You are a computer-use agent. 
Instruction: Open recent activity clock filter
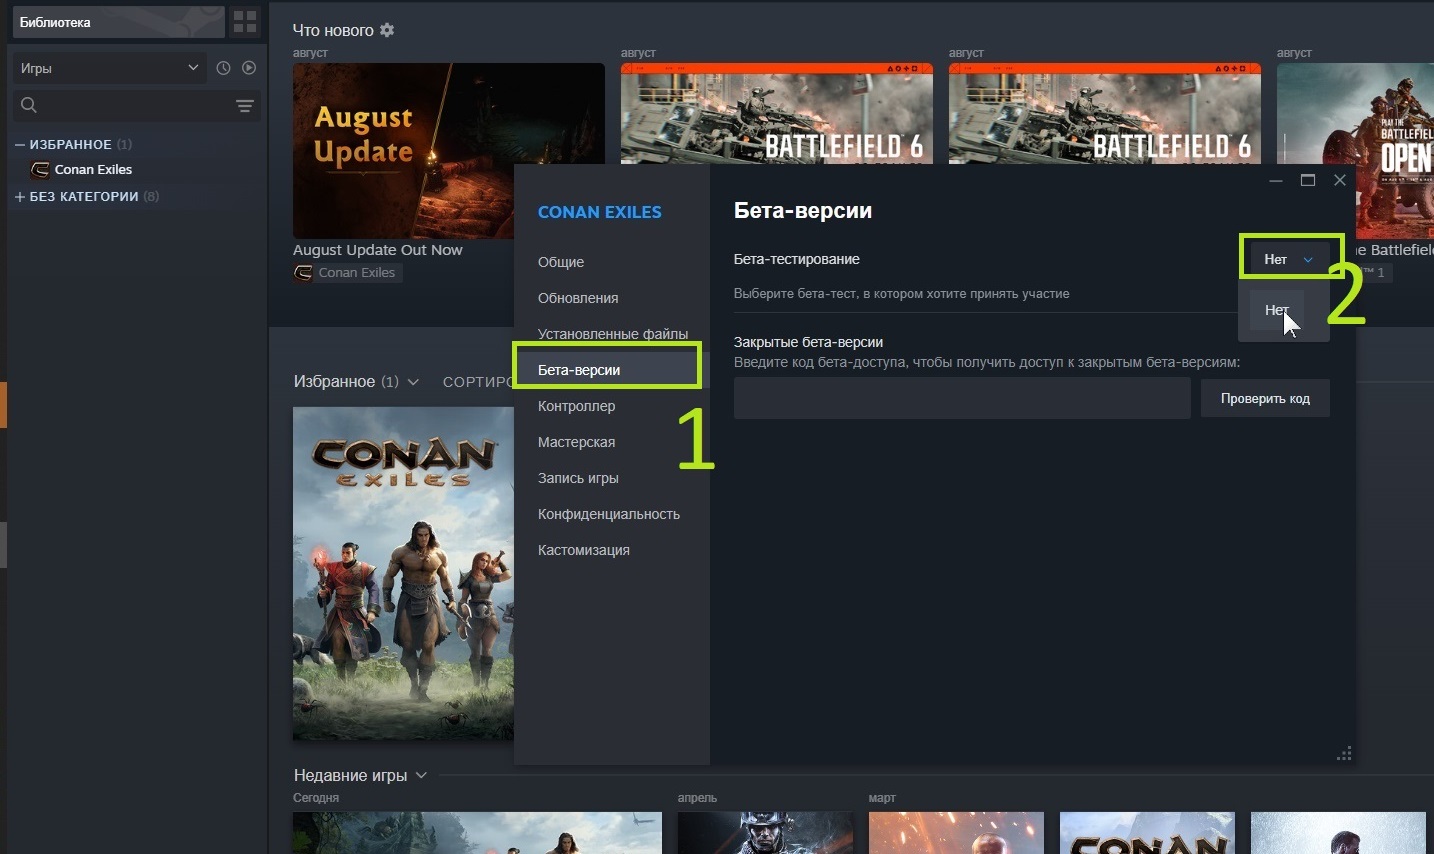[x=223, y=68]
